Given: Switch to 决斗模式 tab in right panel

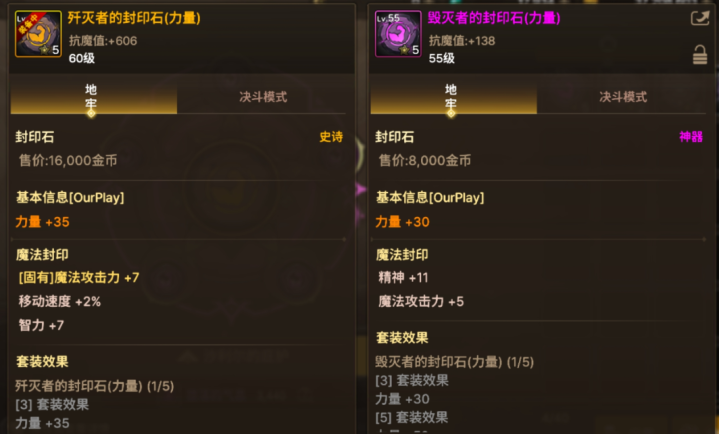Looking at the screenshot, I should tap(623, 97).
